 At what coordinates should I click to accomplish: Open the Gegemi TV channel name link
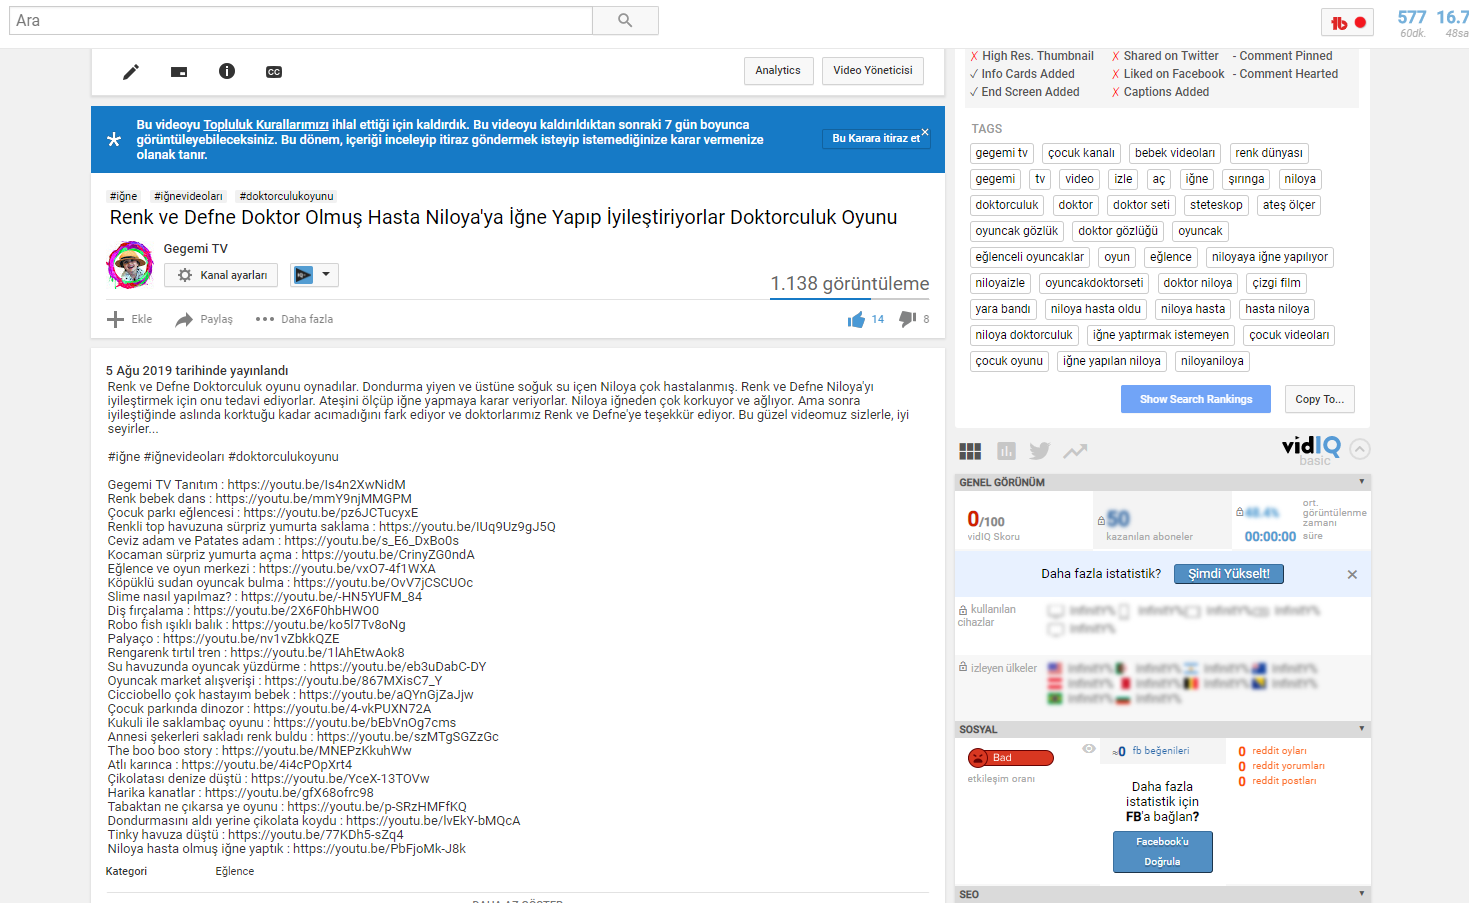(196, 249)
